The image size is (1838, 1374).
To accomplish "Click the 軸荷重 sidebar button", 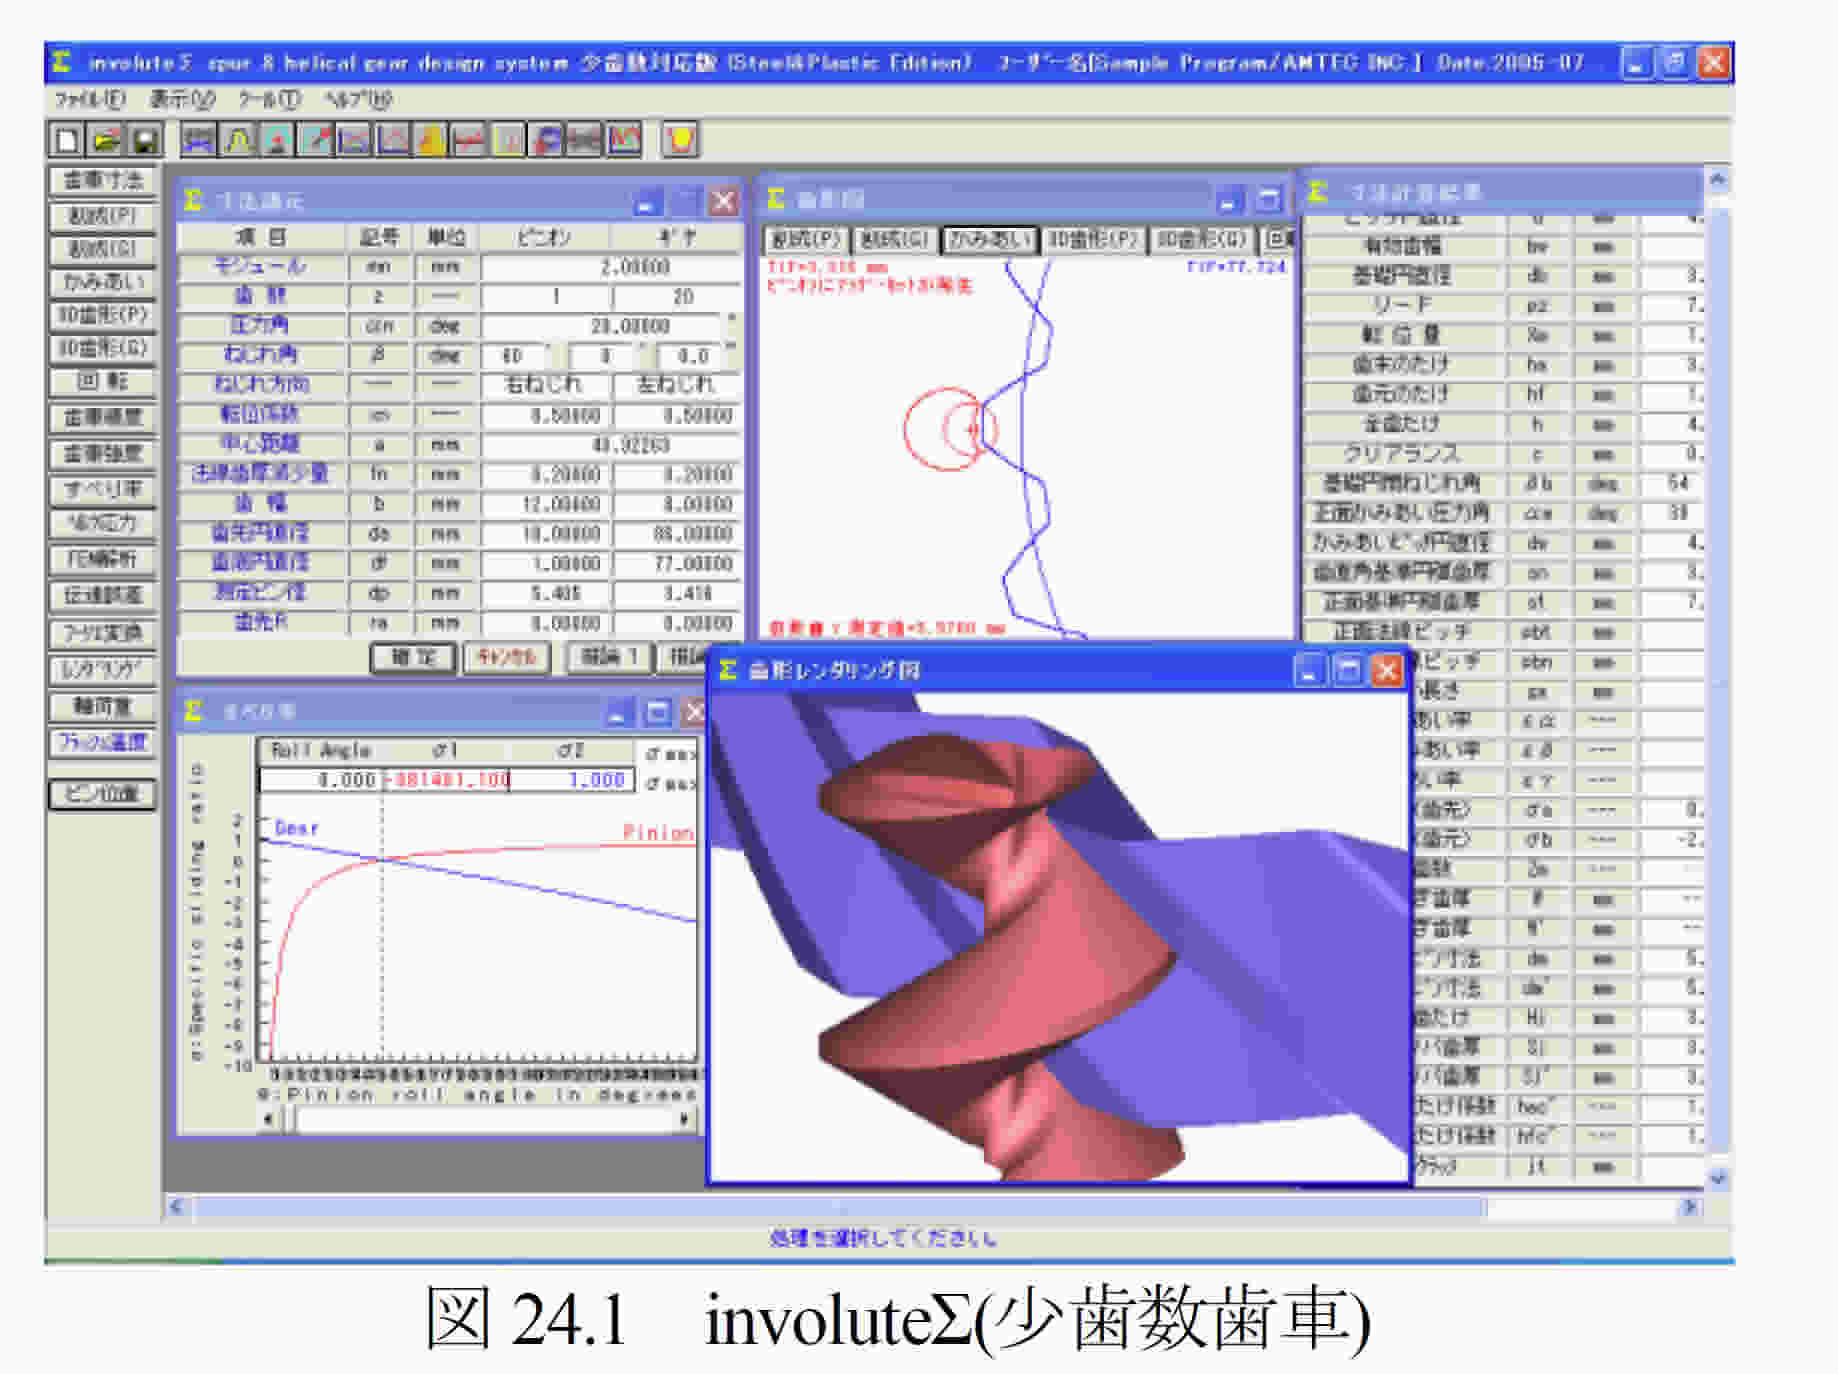I will coord(103,706).
